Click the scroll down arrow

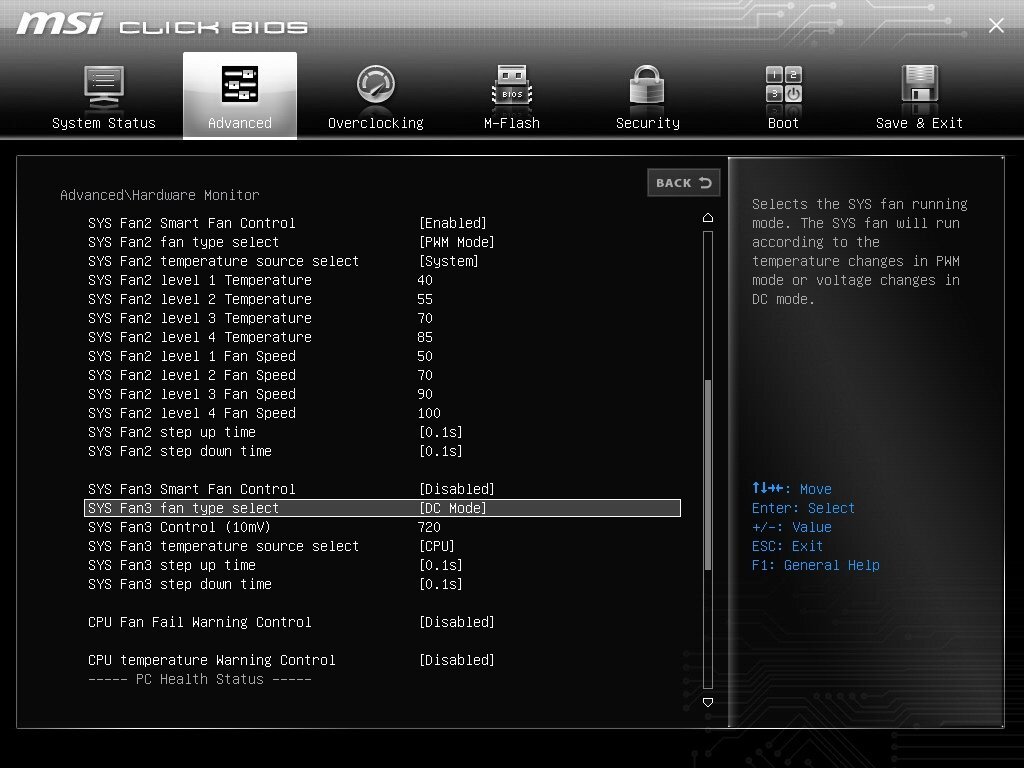pos(708,702)
